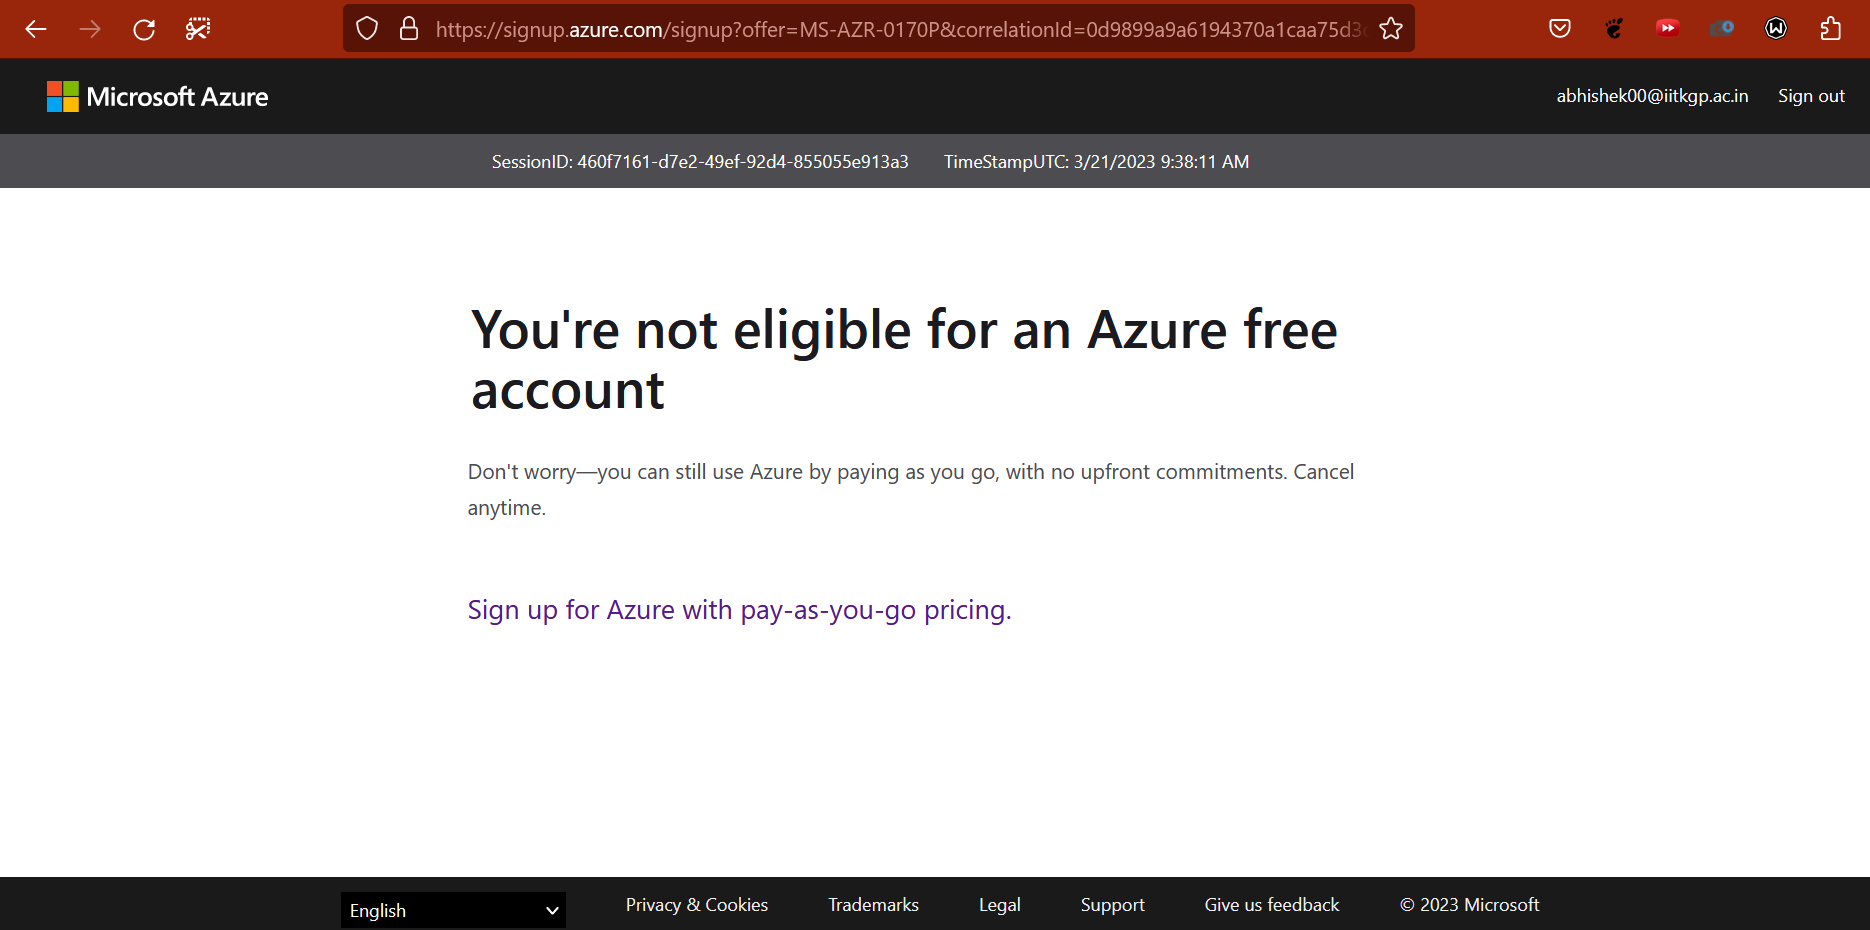The width and height of the screenshot is (1870, 930).
Task: Reload the page with refresh icon
Action: [x=144, y=29]
